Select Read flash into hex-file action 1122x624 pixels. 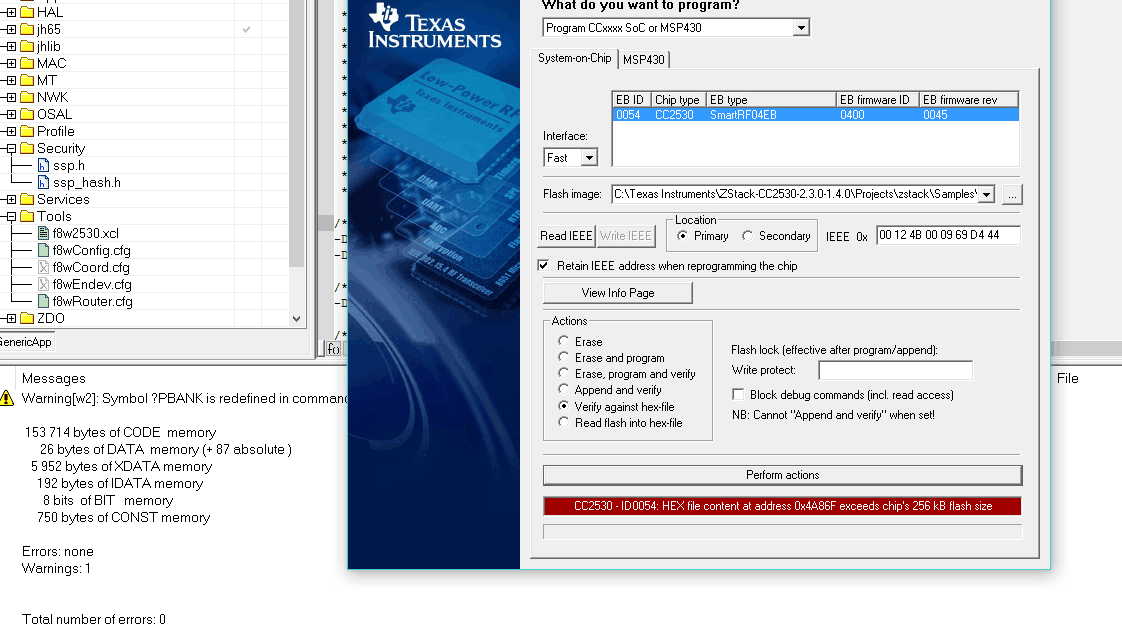[564, 422]
